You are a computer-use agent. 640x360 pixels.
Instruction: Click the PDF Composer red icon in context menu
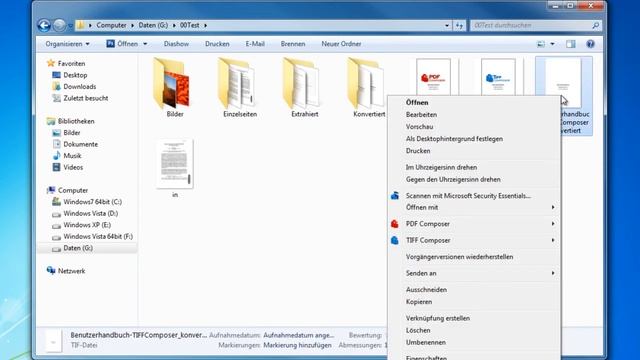tap(395, 224)
